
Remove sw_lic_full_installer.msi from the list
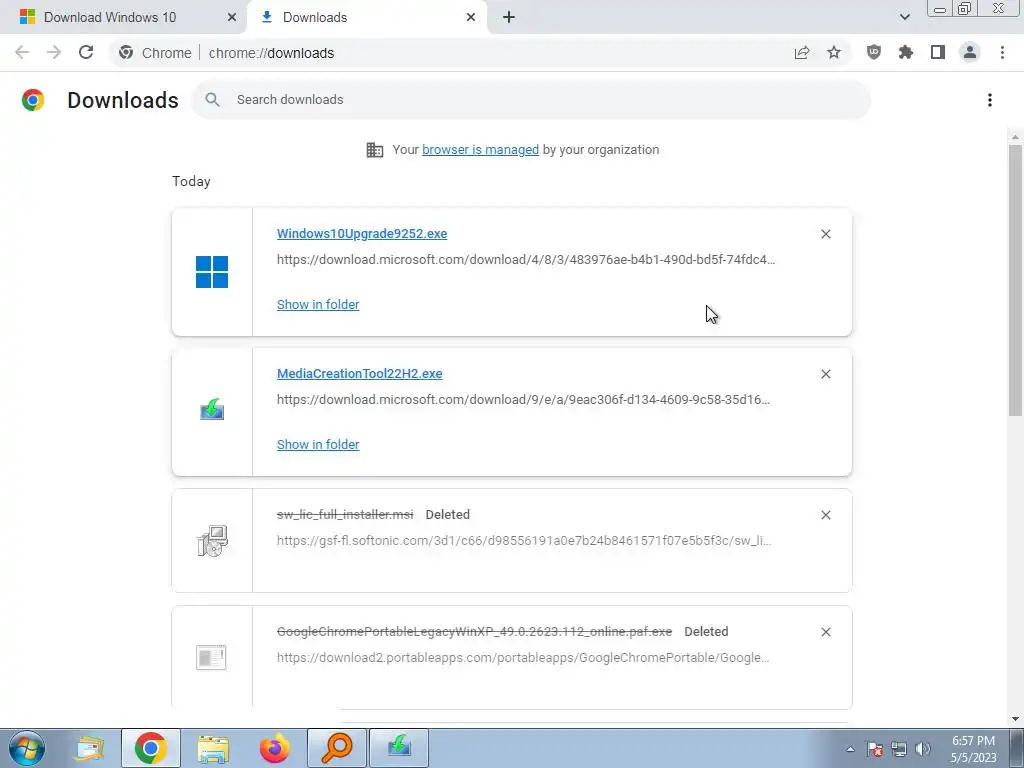coord(825,515)
